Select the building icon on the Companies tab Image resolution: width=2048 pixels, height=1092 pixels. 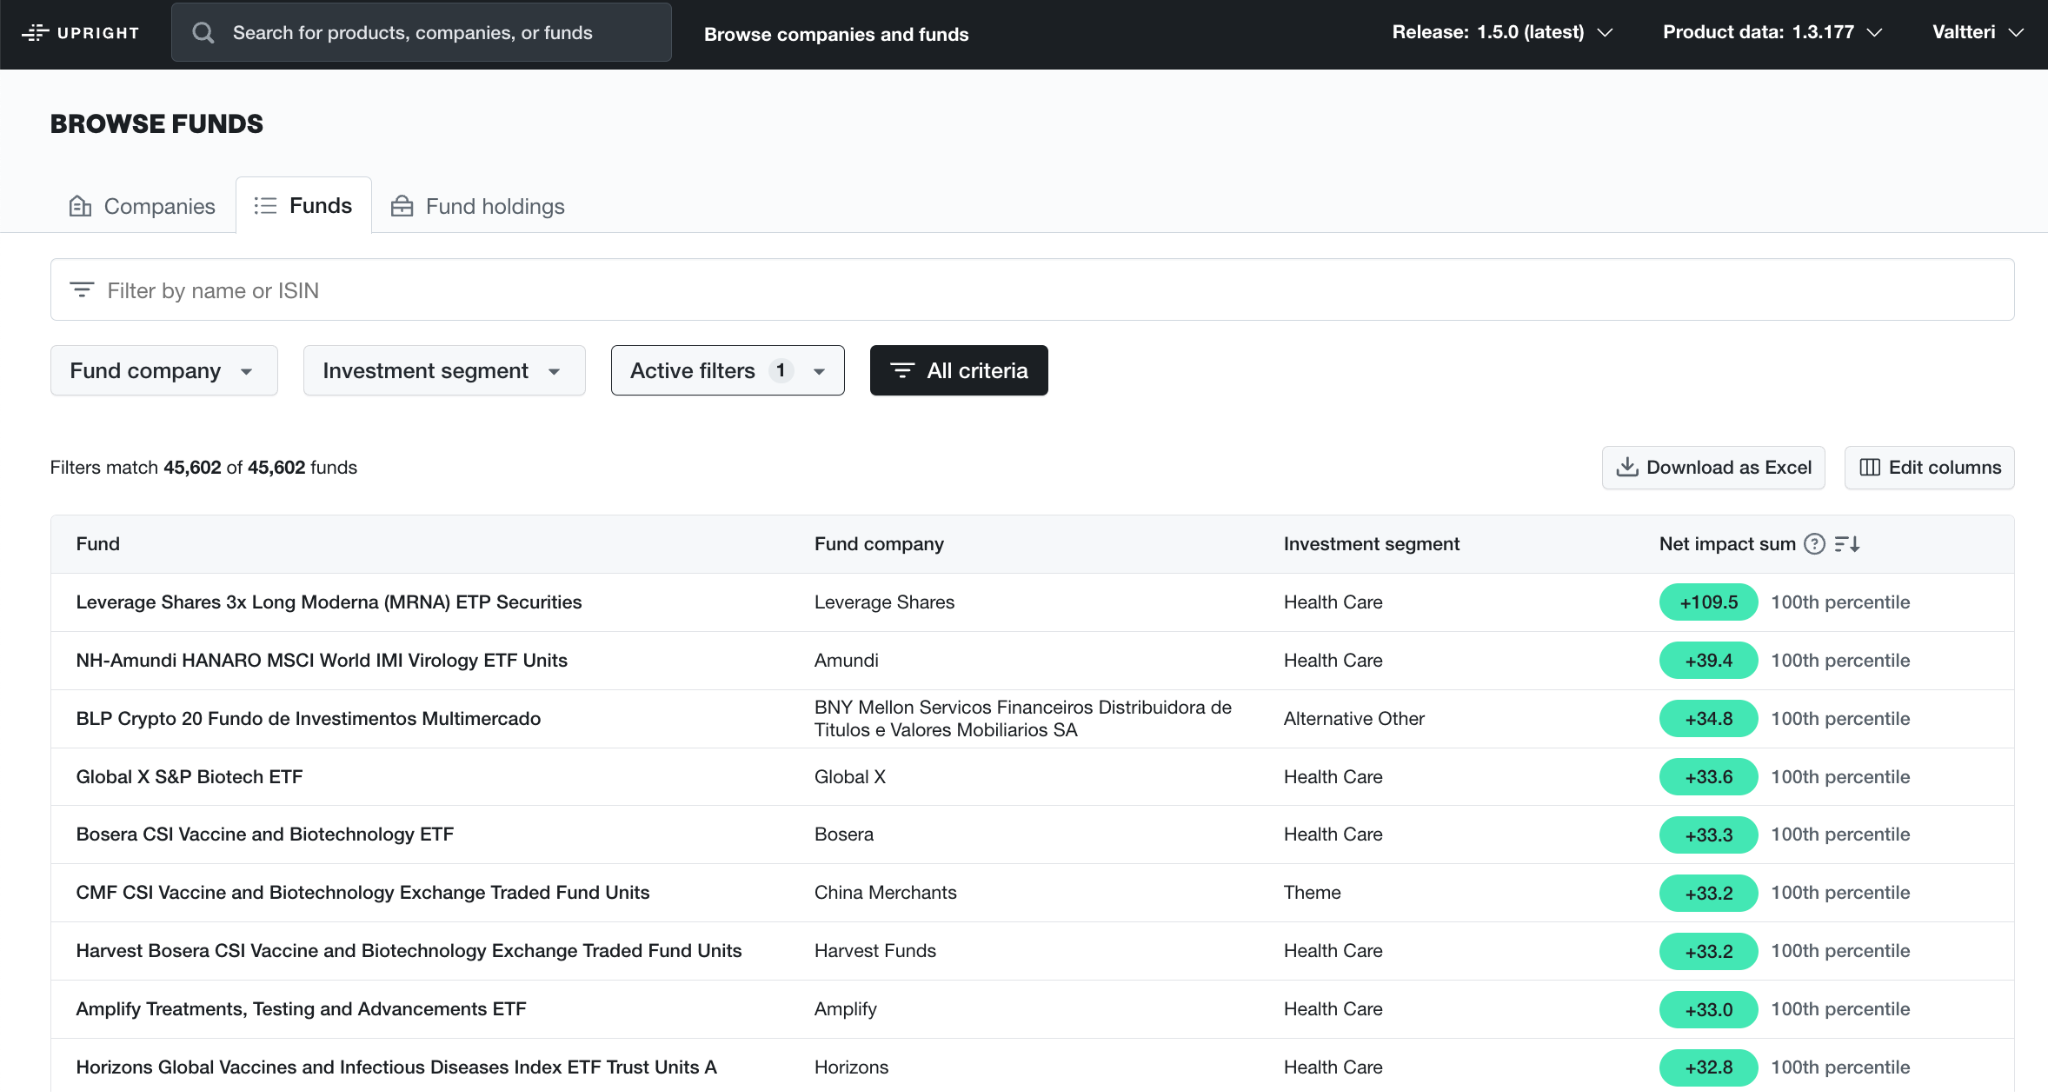click(80, 206)
